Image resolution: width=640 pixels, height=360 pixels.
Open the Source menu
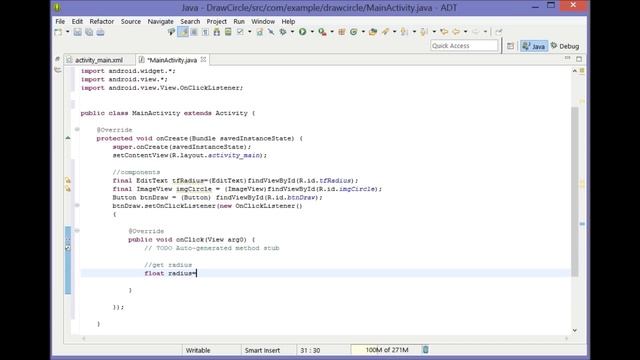[x=131, y=21]
